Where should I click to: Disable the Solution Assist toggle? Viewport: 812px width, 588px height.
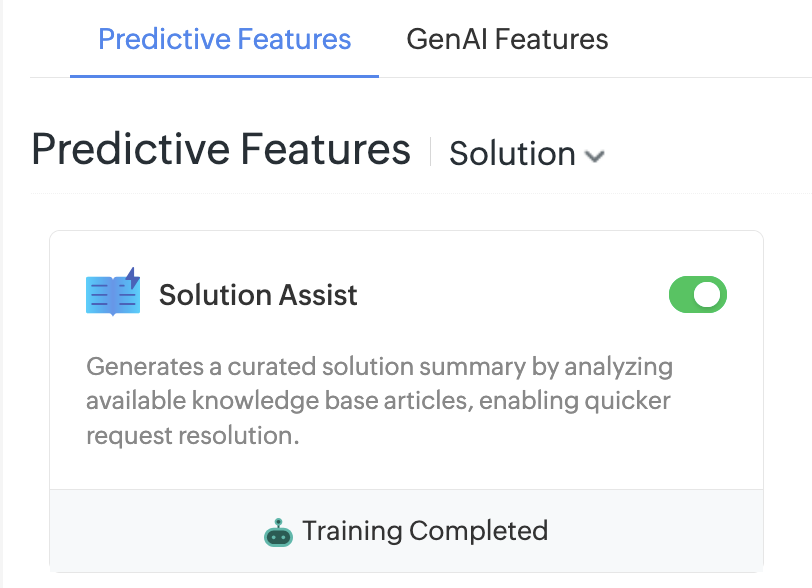pyautogui.click(x=697, y=295)
